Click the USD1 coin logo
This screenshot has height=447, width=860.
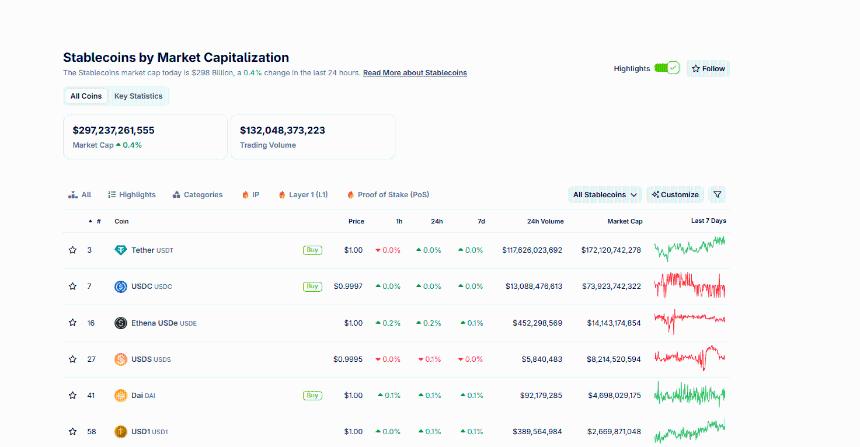pyautogui.click(x=121, y=432)
